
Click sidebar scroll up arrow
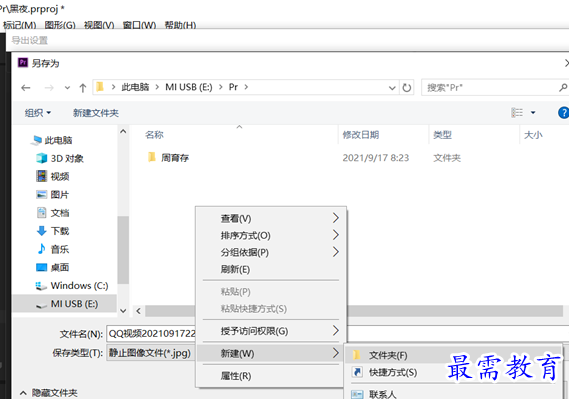coord(123,131)
